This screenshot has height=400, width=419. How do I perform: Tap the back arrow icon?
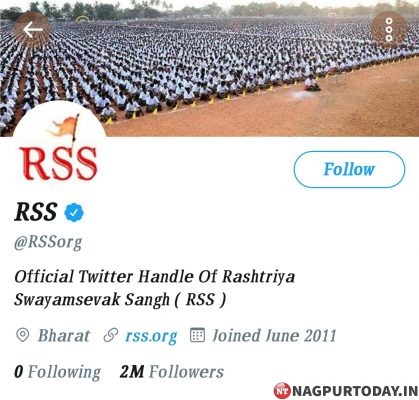click(33, 30)
